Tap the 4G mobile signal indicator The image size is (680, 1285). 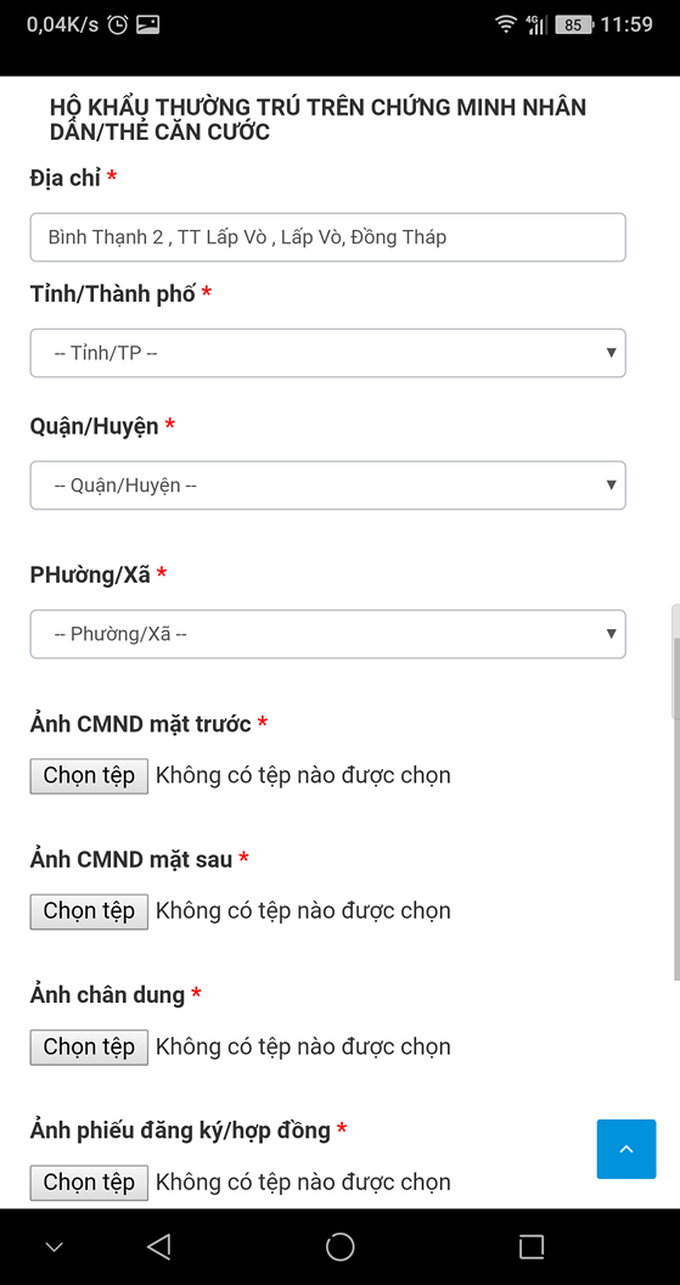(x=536, y=25)
